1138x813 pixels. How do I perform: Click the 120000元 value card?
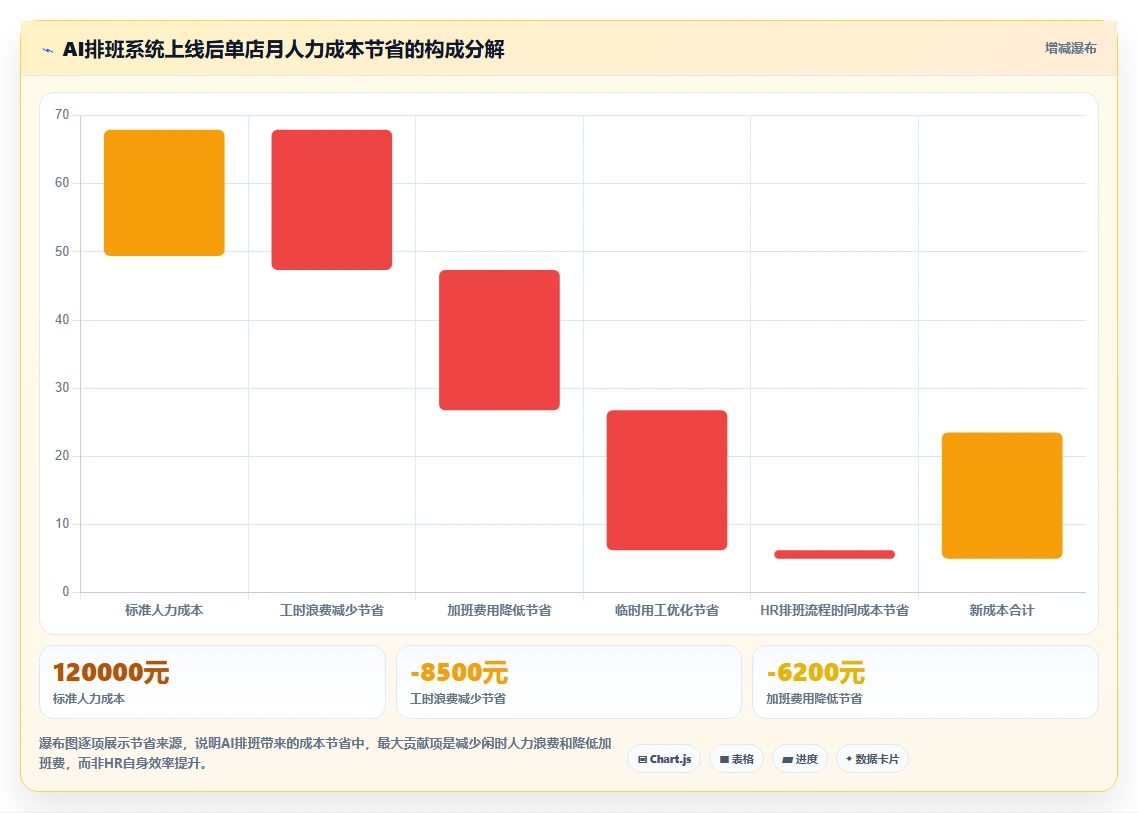(212, 682)
